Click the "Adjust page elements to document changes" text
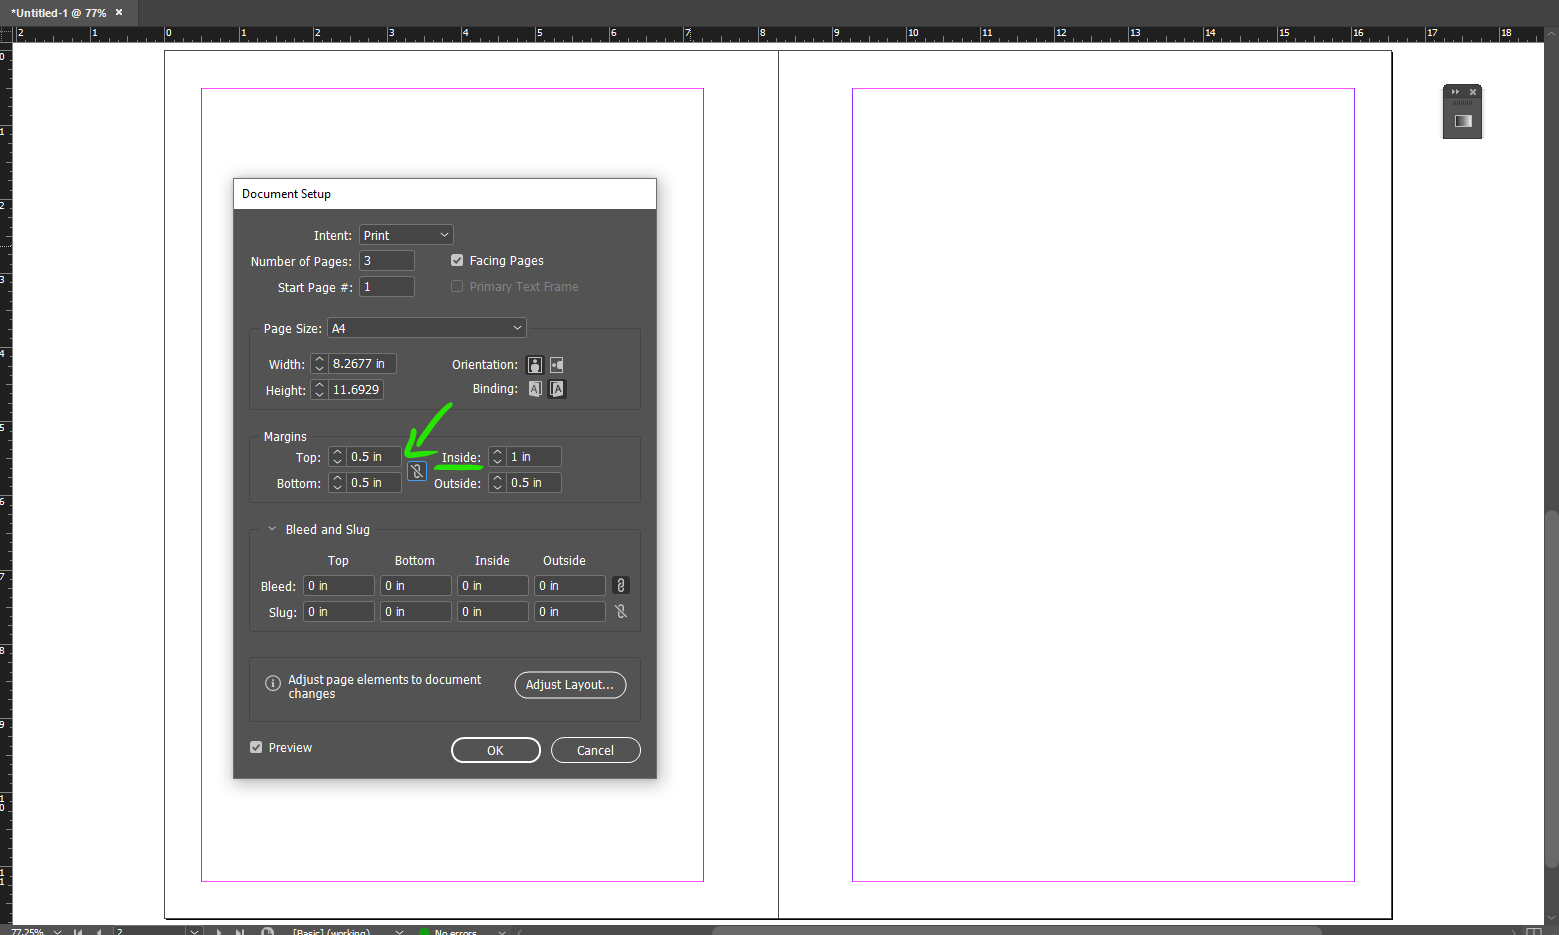This screenshot has width=1559, height=935. [385, 686]
